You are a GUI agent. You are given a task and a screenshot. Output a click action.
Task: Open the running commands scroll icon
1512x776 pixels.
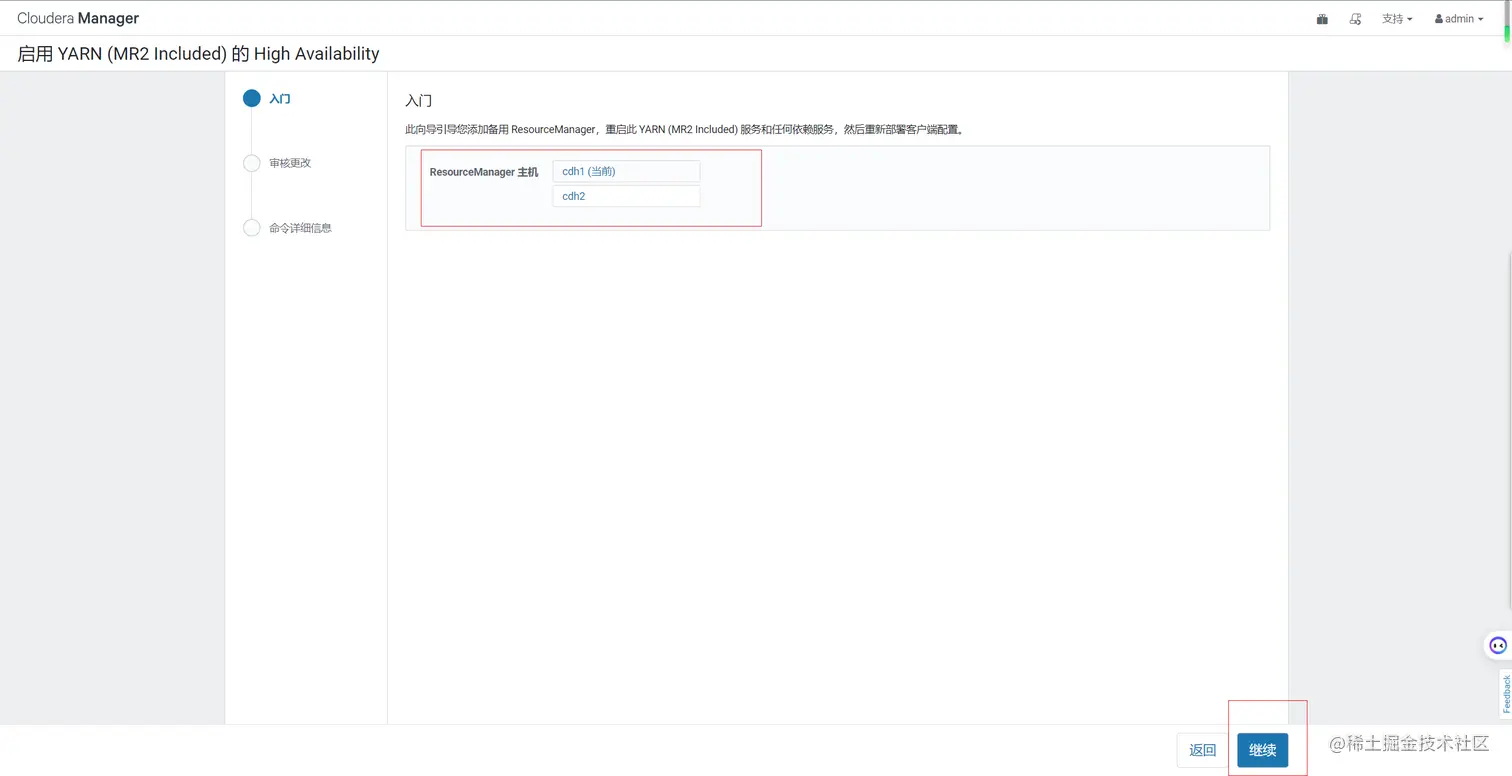click(1355, 19)
